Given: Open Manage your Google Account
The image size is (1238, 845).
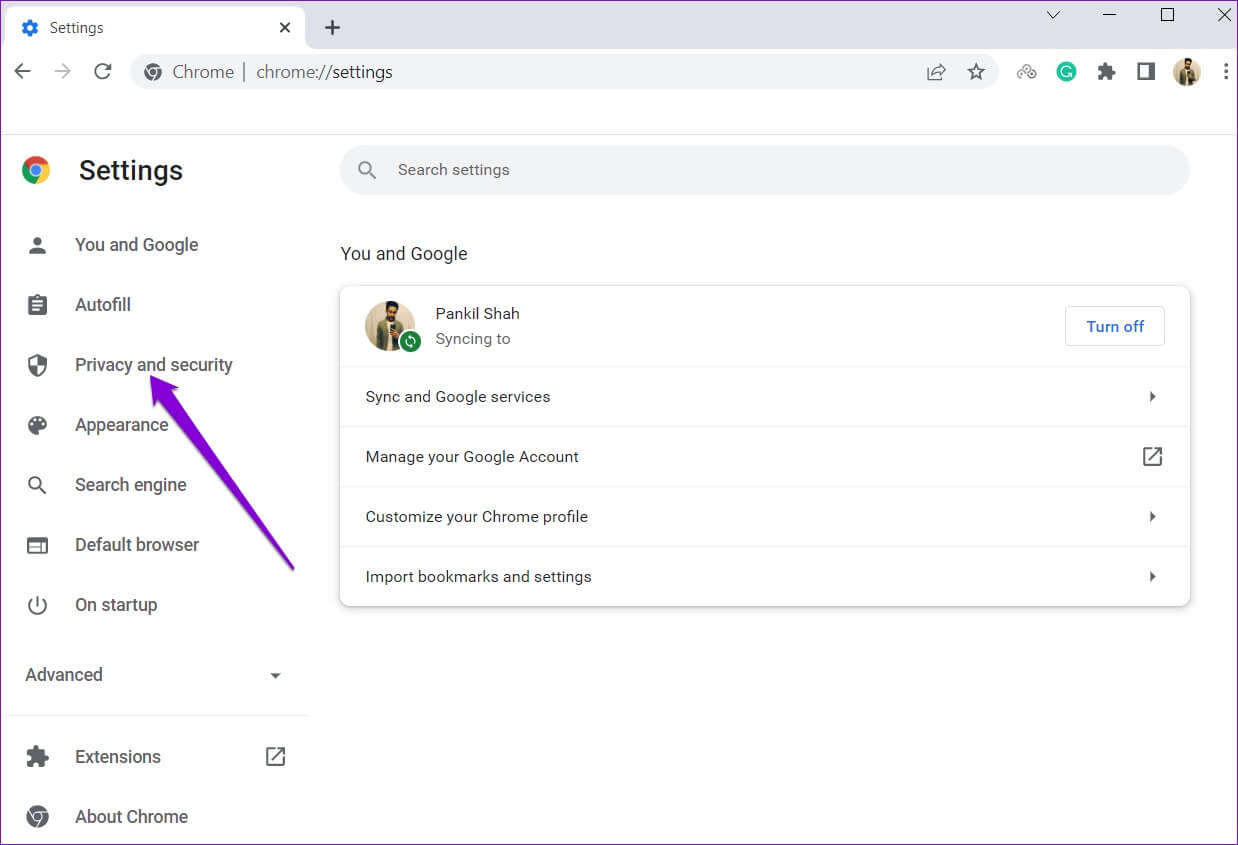Looking at the screenshot, I should pyautogui.click(x=765, y=457).
